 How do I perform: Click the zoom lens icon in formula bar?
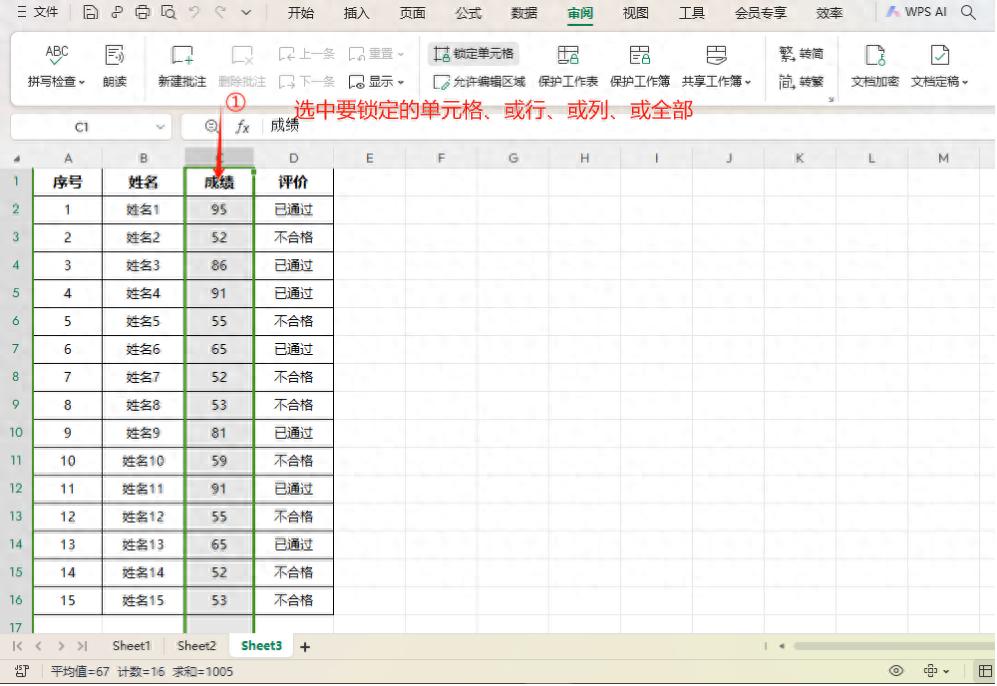coord(211,127)
